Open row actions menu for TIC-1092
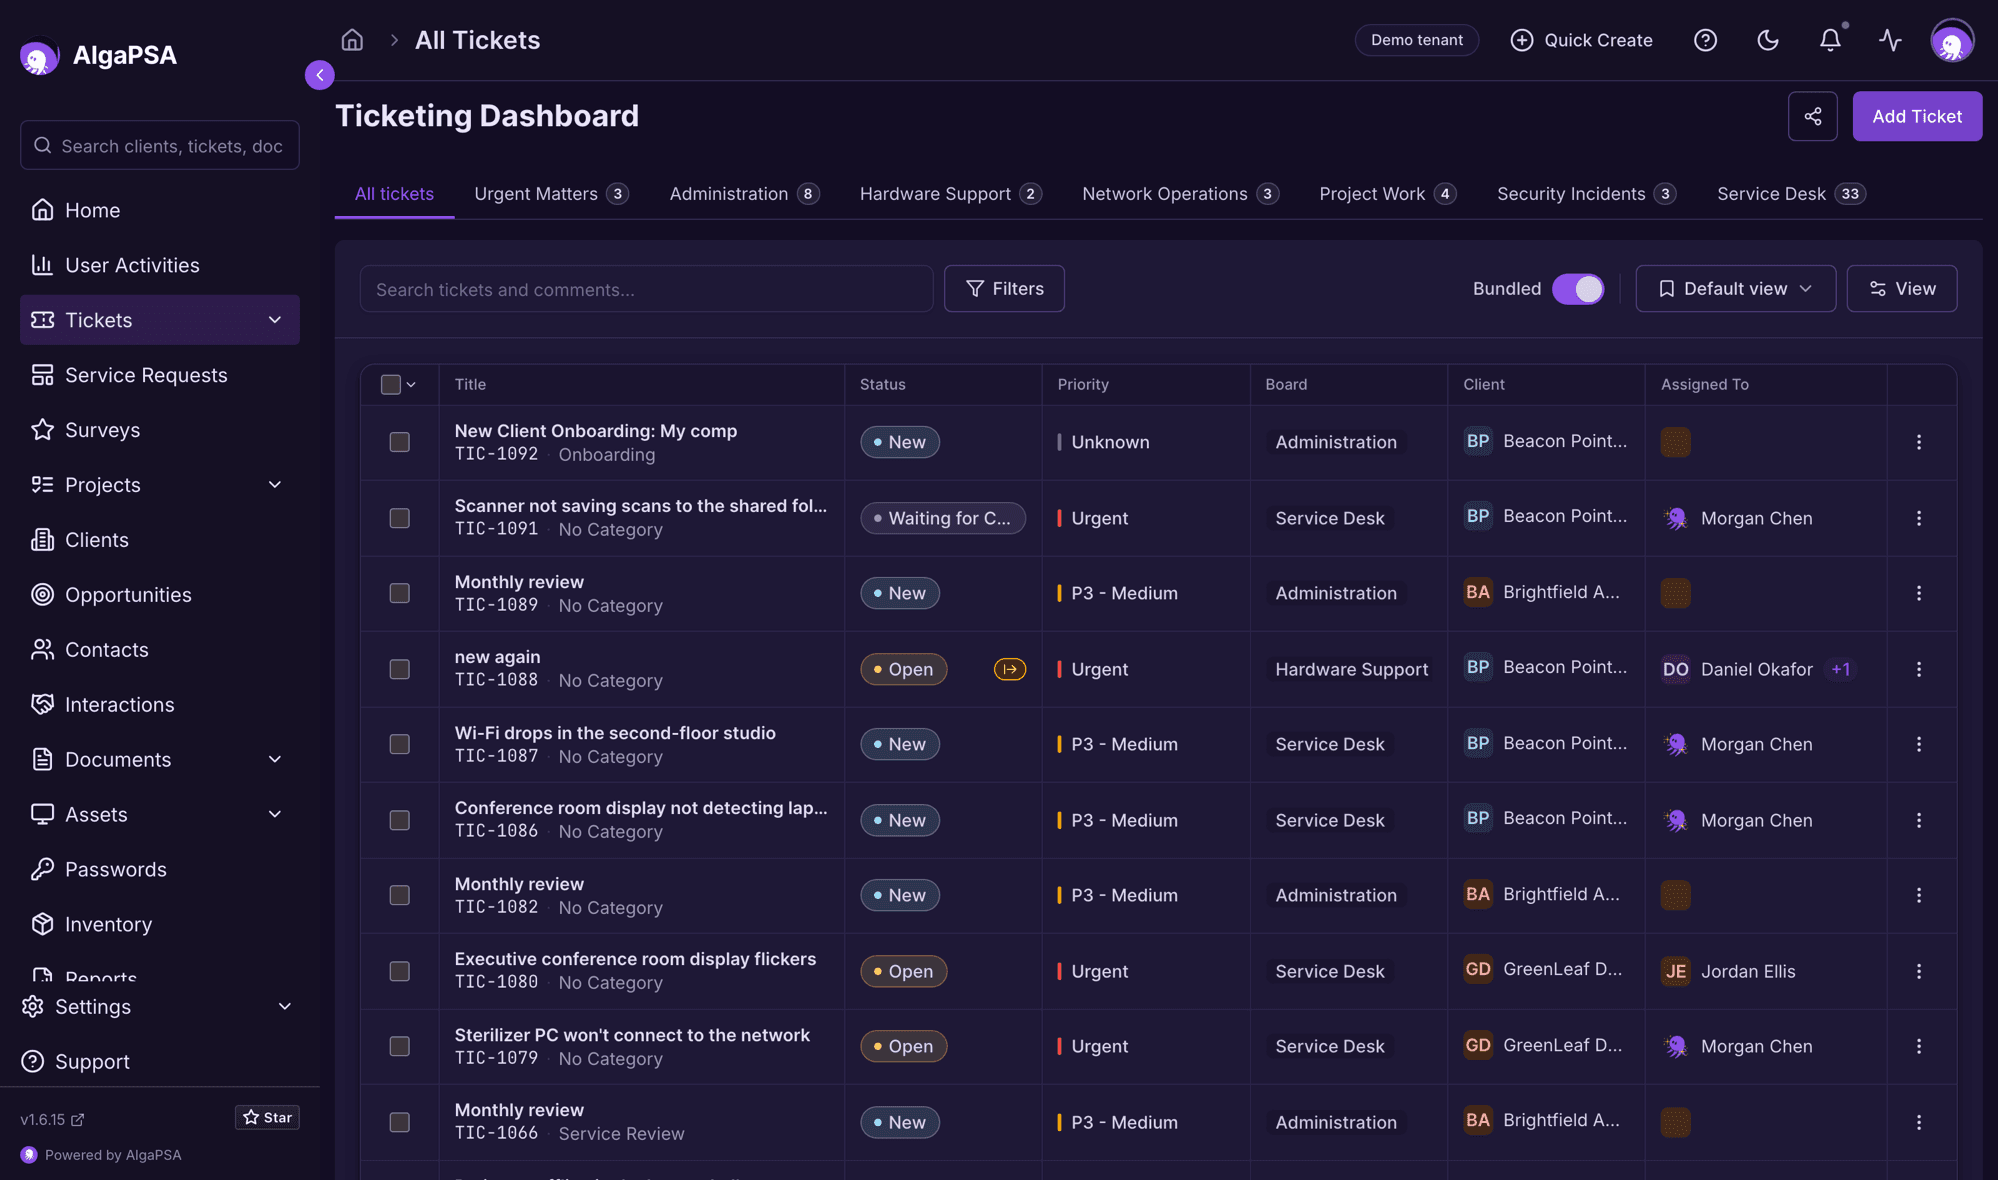This screenshot has height=1180, width=1998. pos(1918,442)
